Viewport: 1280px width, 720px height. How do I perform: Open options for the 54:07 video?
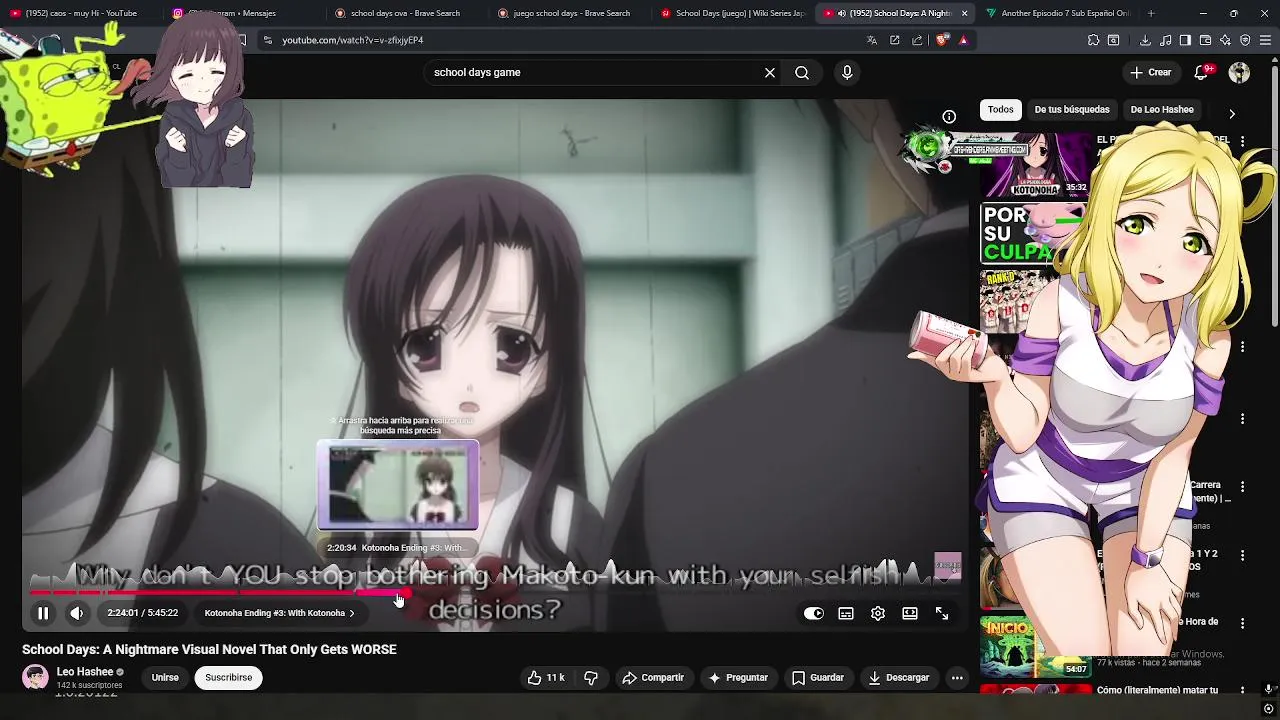pyautogui.click(x=1242, y=623)
